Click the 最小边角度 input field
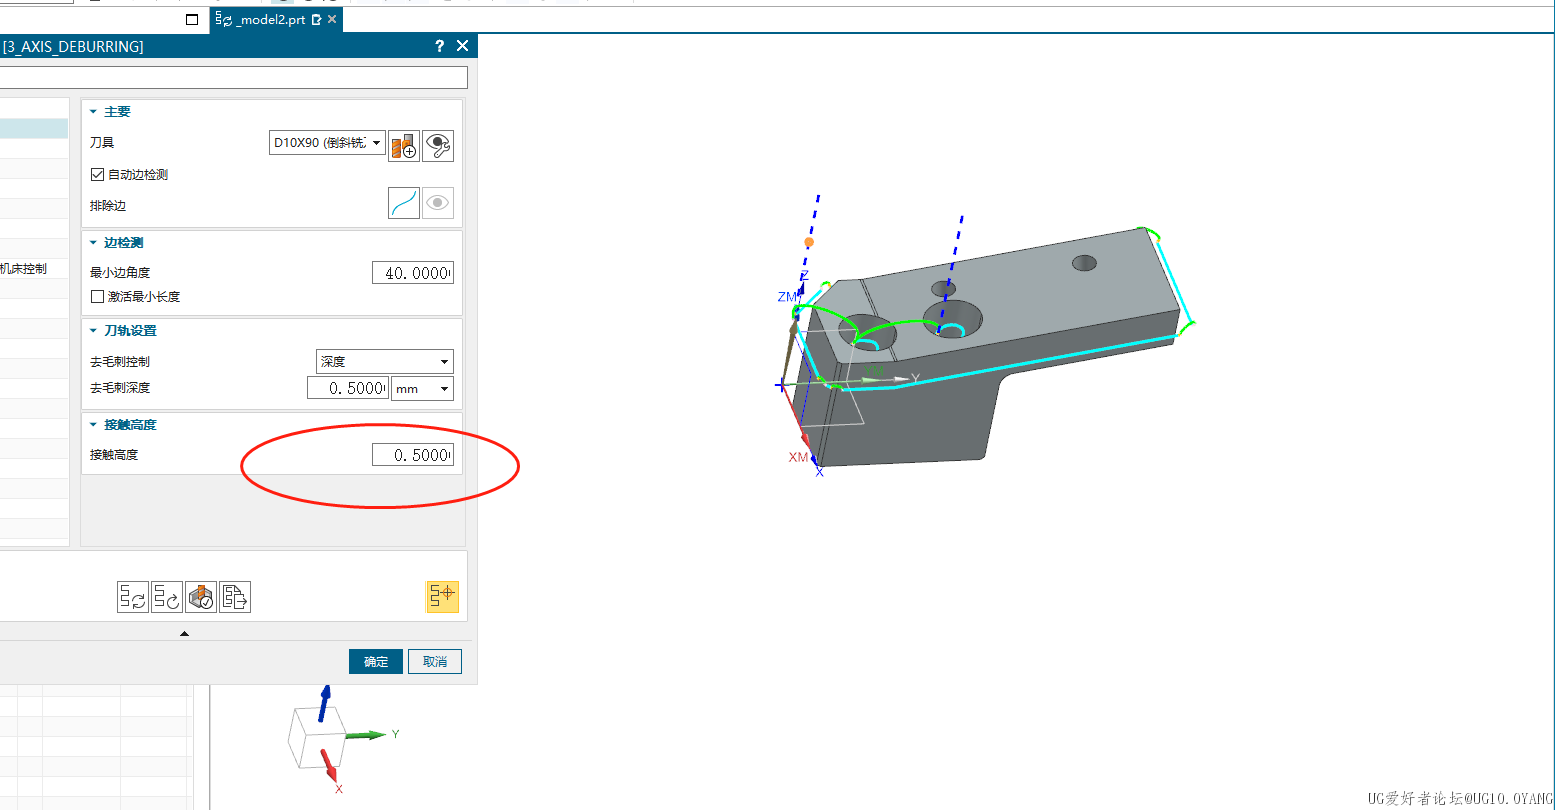 tap(412, 273)
